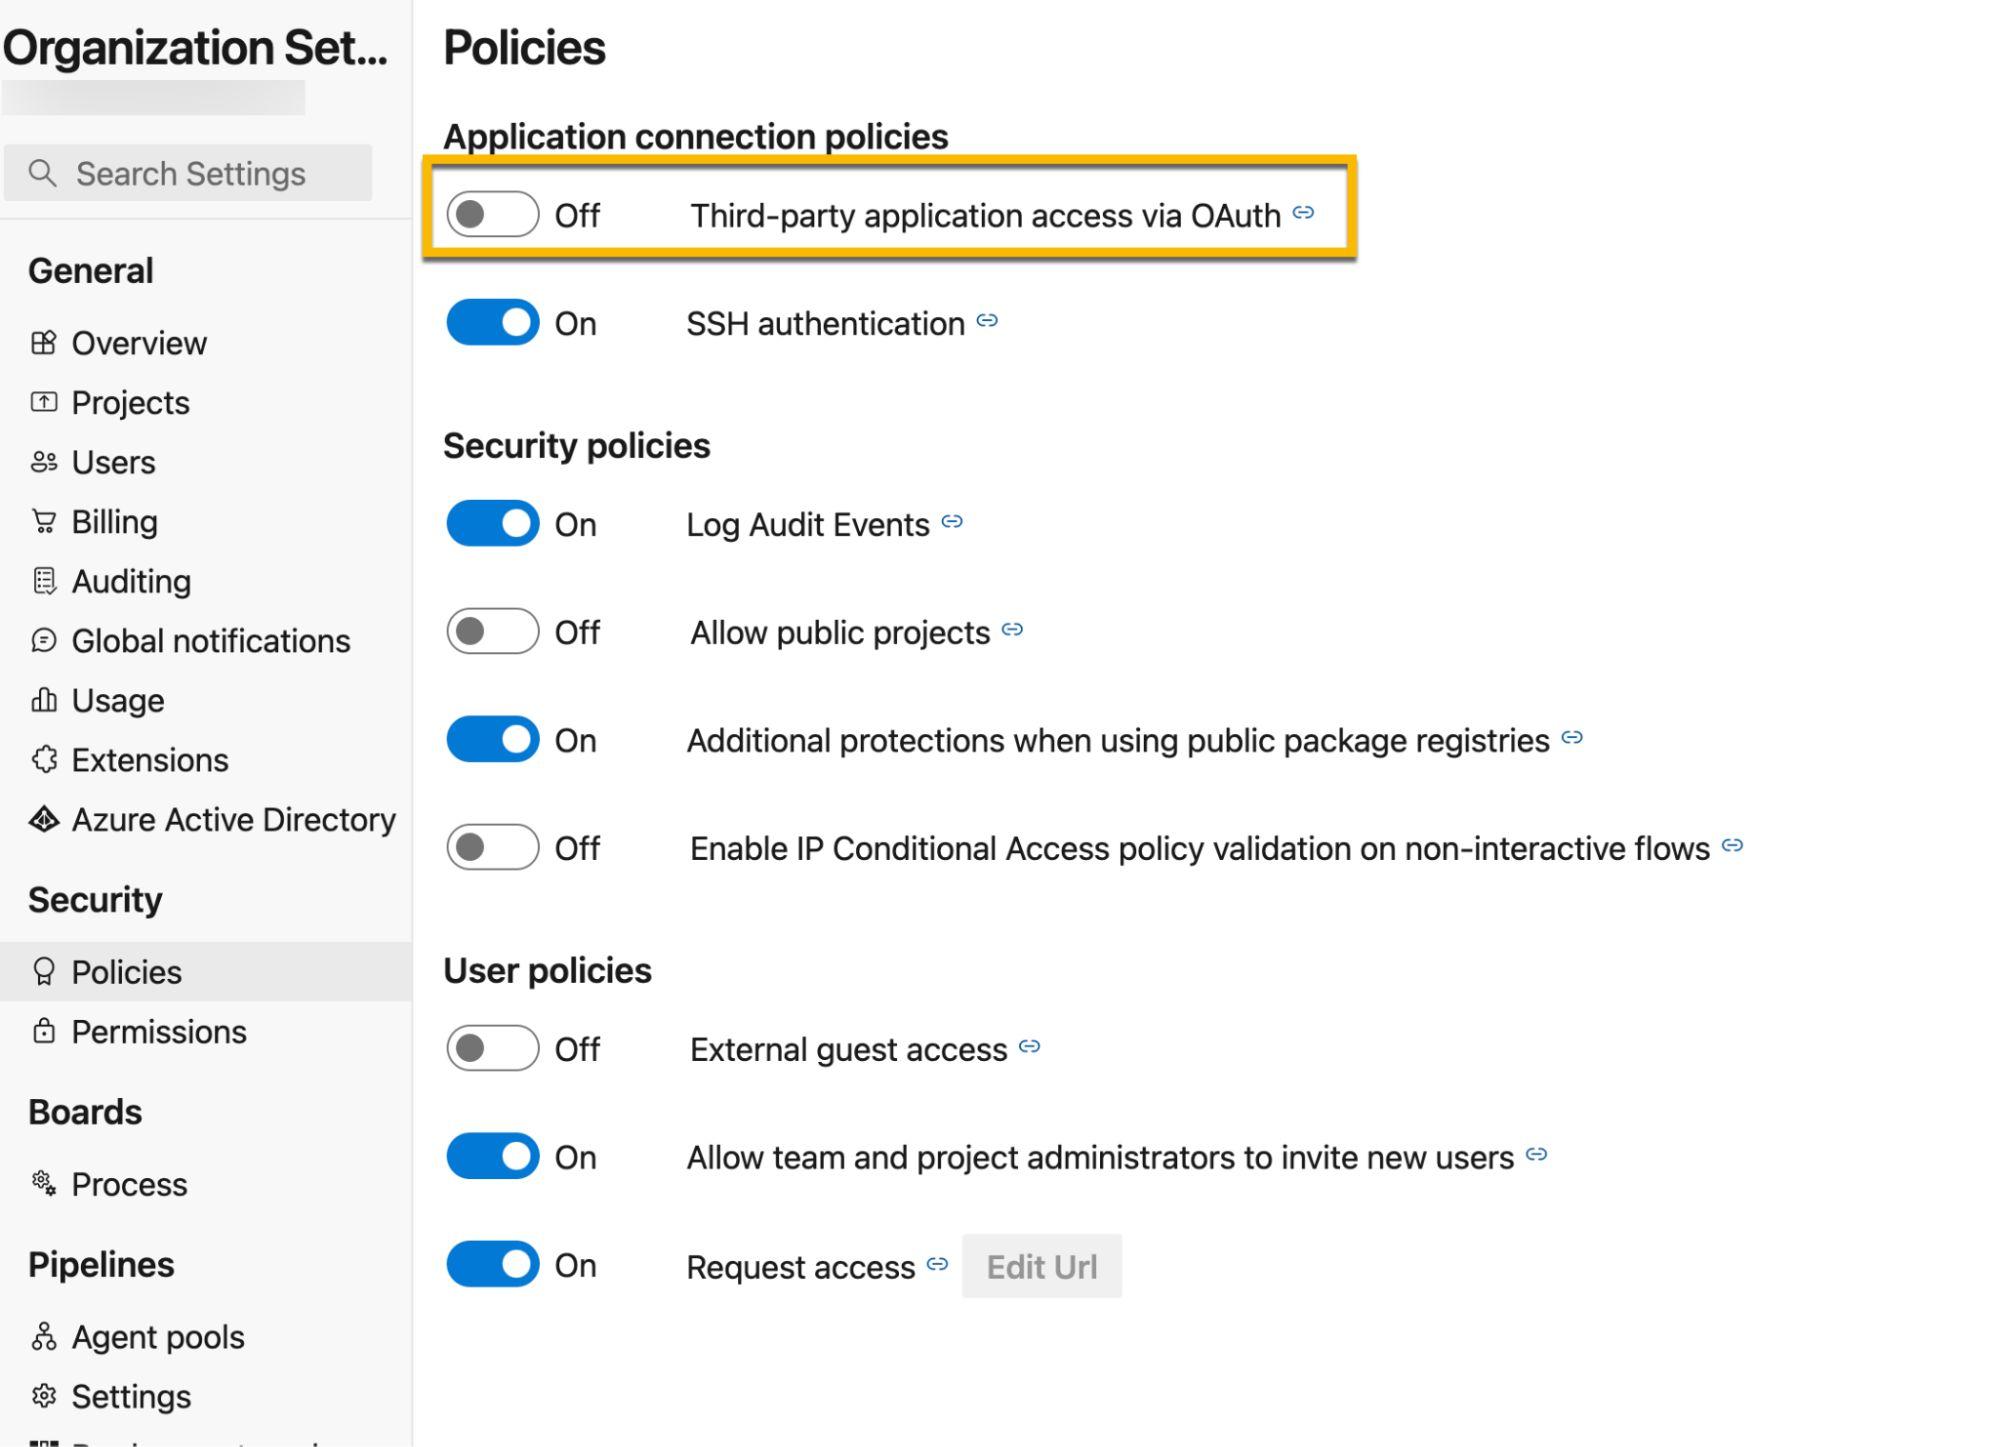Click the Agent pools icon under Pipelines
Screen dimensions: 1999x1447
point(44,1336)
